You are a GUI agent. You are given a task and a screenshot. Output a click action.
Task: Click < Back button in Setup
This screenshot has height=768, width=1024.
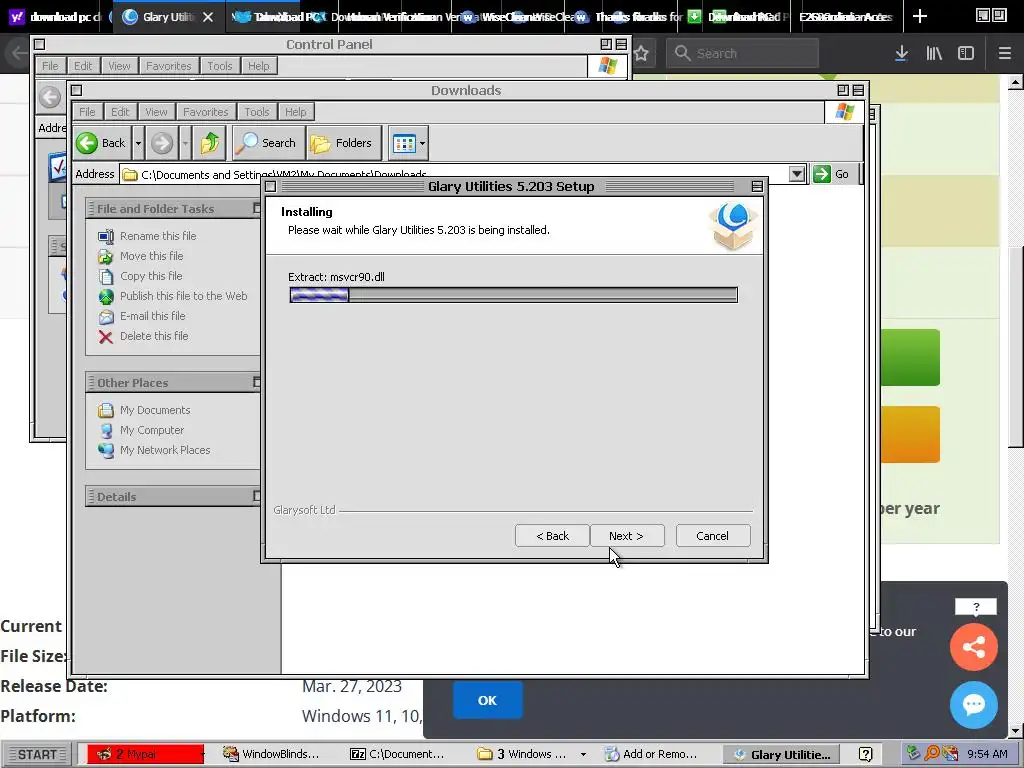pyautogui.click(x=552, y=536)
